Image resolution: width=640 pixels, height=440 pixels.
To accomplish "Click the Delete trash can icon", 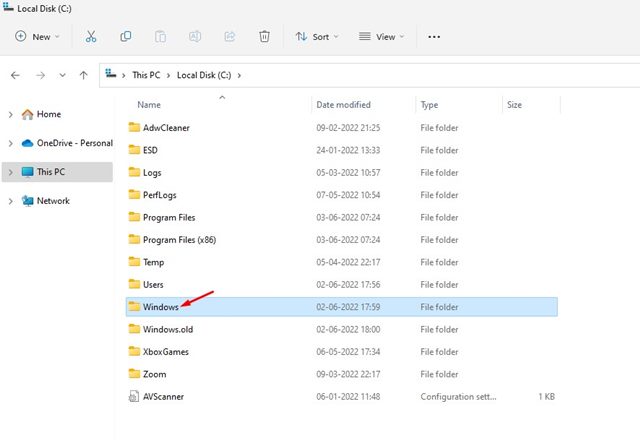I will pyautogui.click(x=264, y=36).
